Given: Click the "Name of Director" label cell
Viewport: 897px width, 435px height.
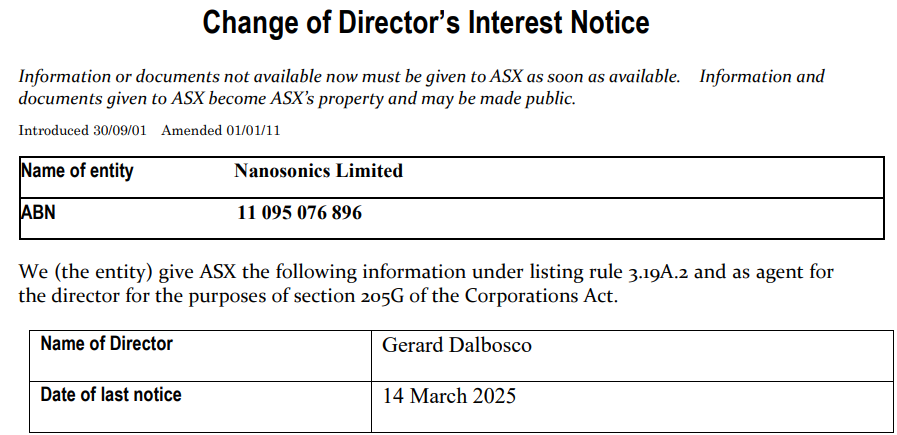Looking at the screenshot, I should tap(106, 344).
